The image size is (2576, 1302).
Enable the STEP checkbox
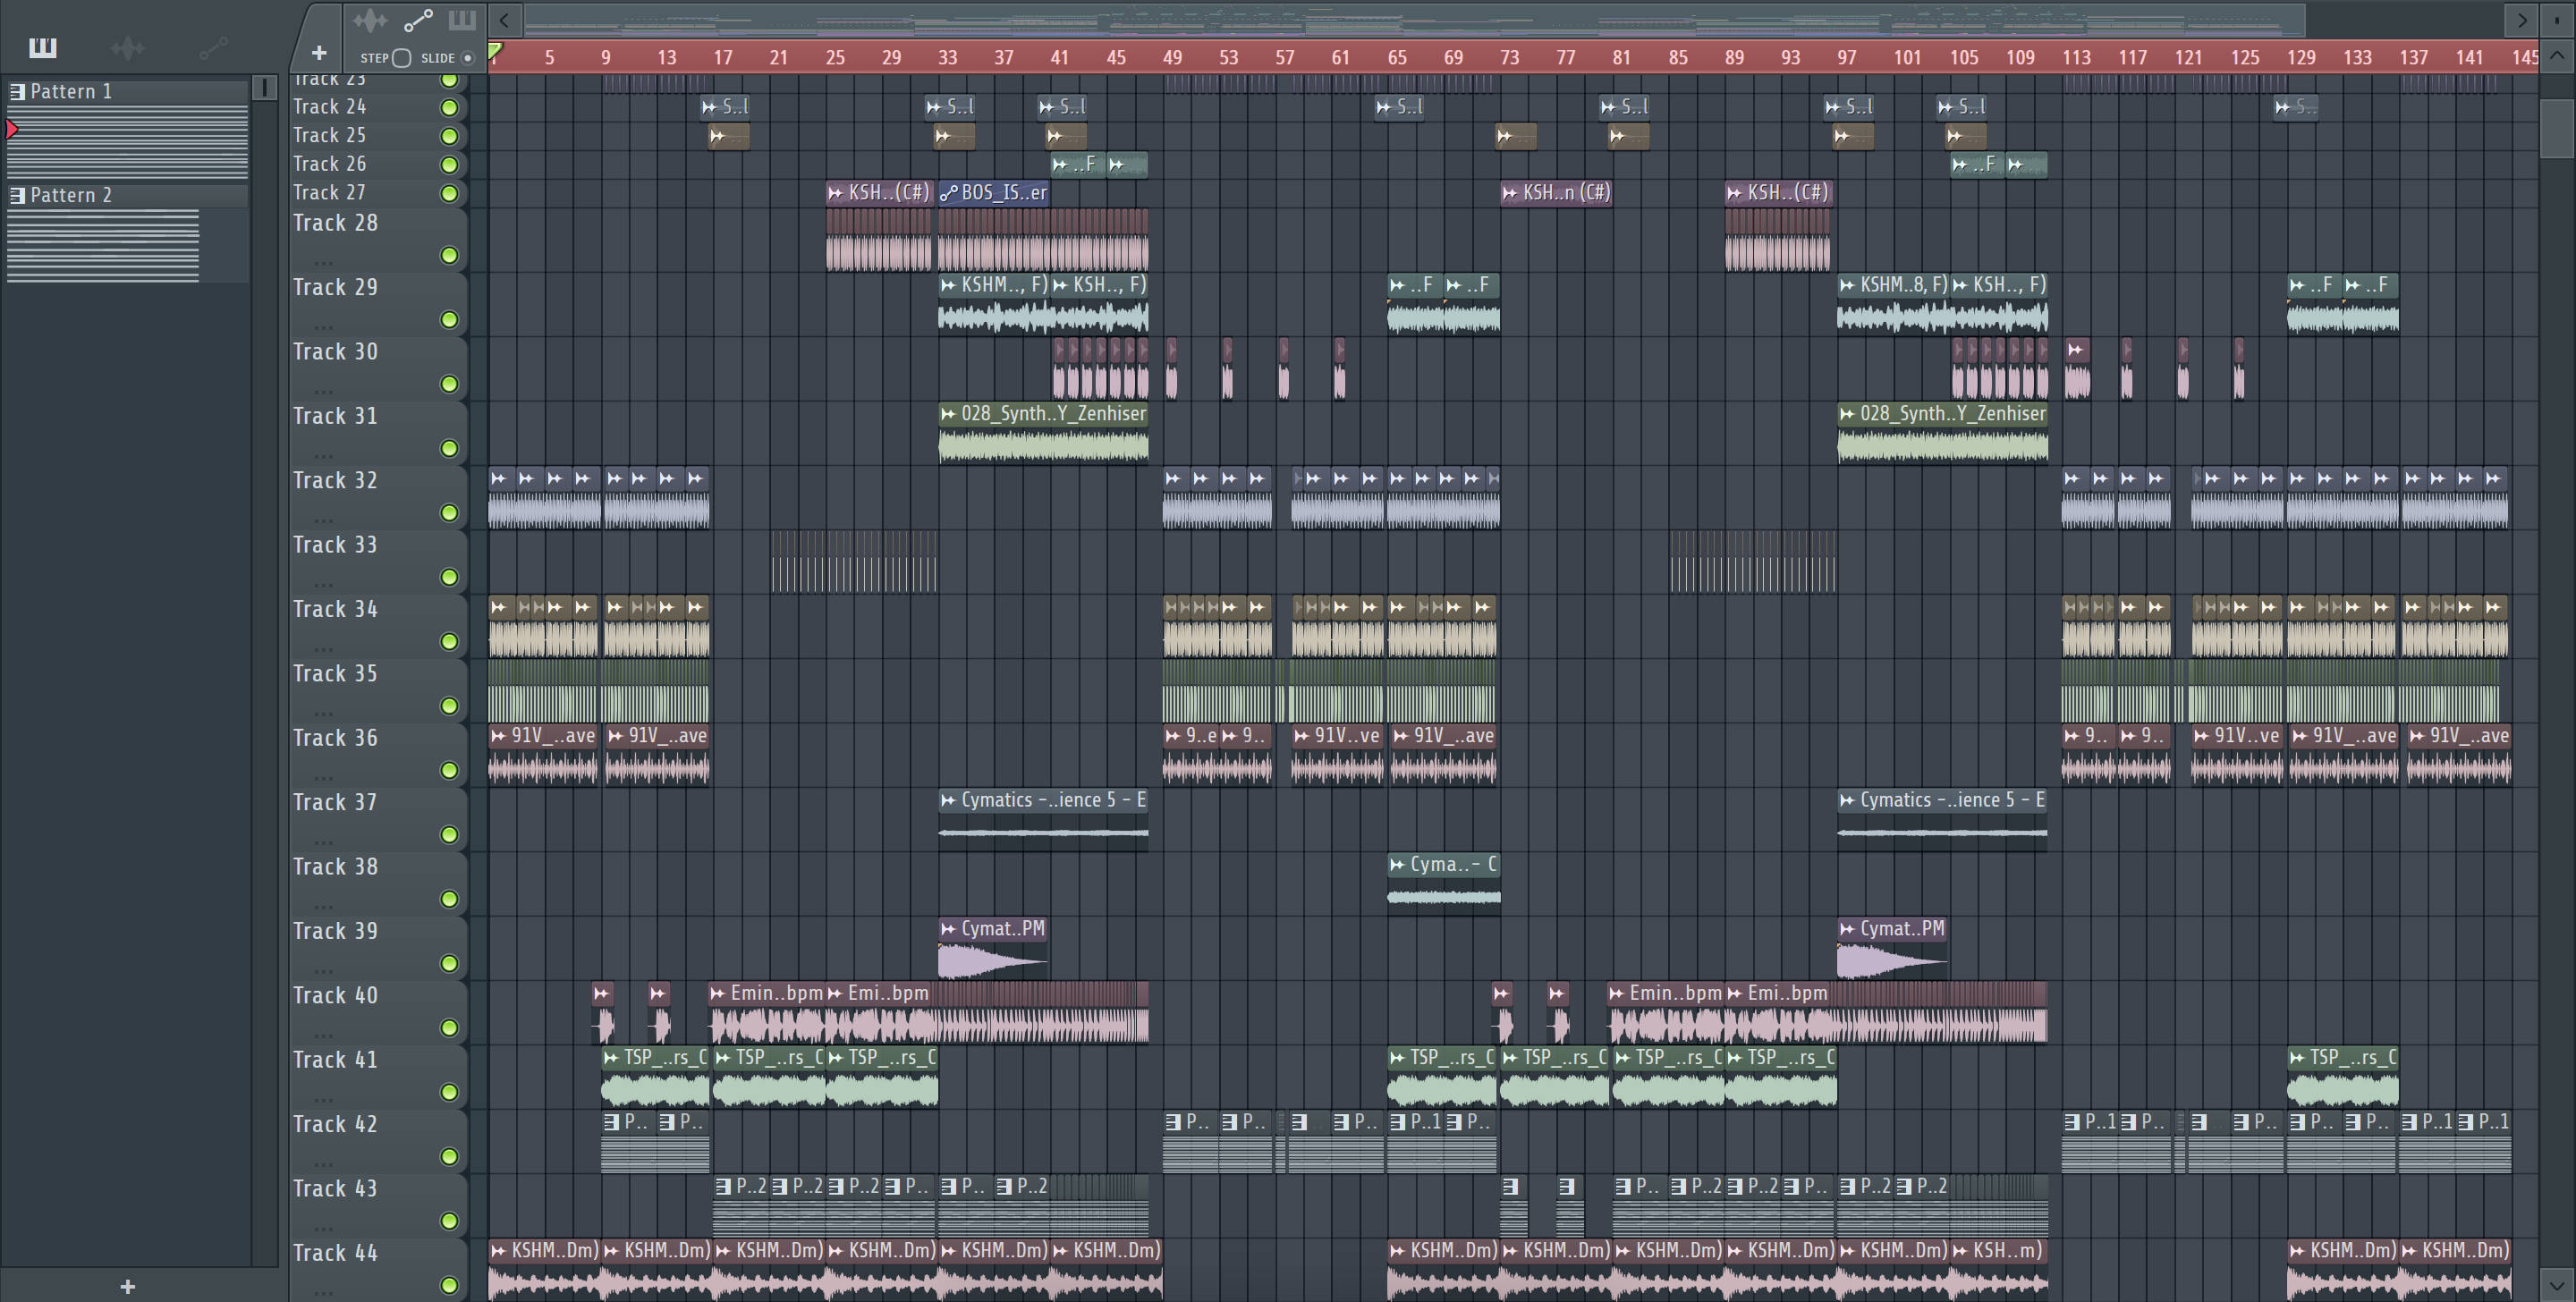pos(401,58)
